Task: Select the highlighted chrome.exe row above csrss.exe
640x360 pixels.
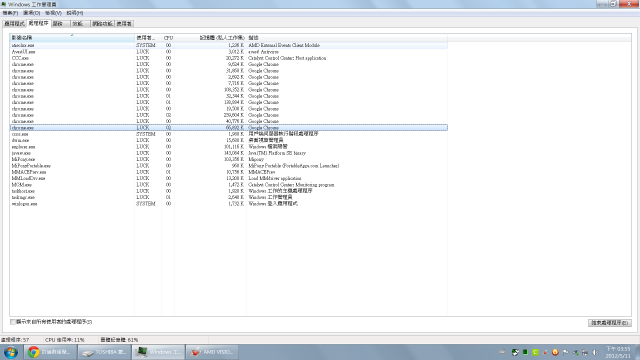Action: click(229, 128)
